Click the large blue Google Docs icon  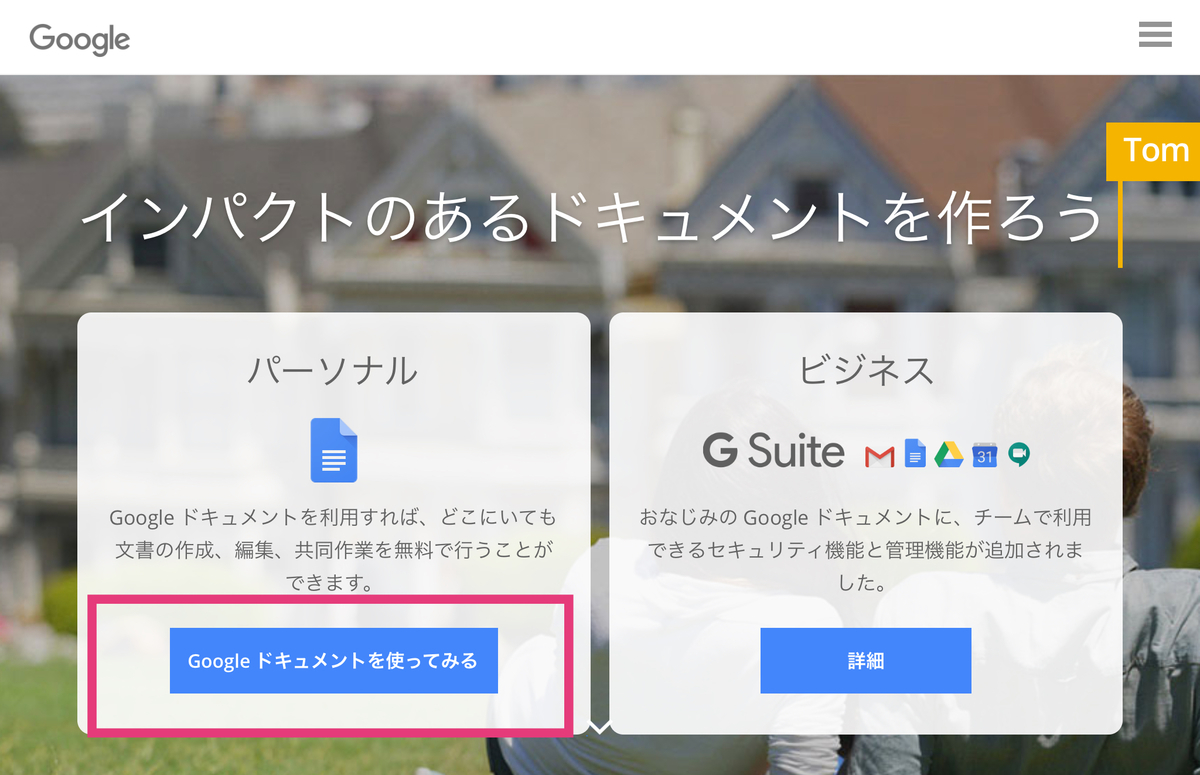coord(334,450)
